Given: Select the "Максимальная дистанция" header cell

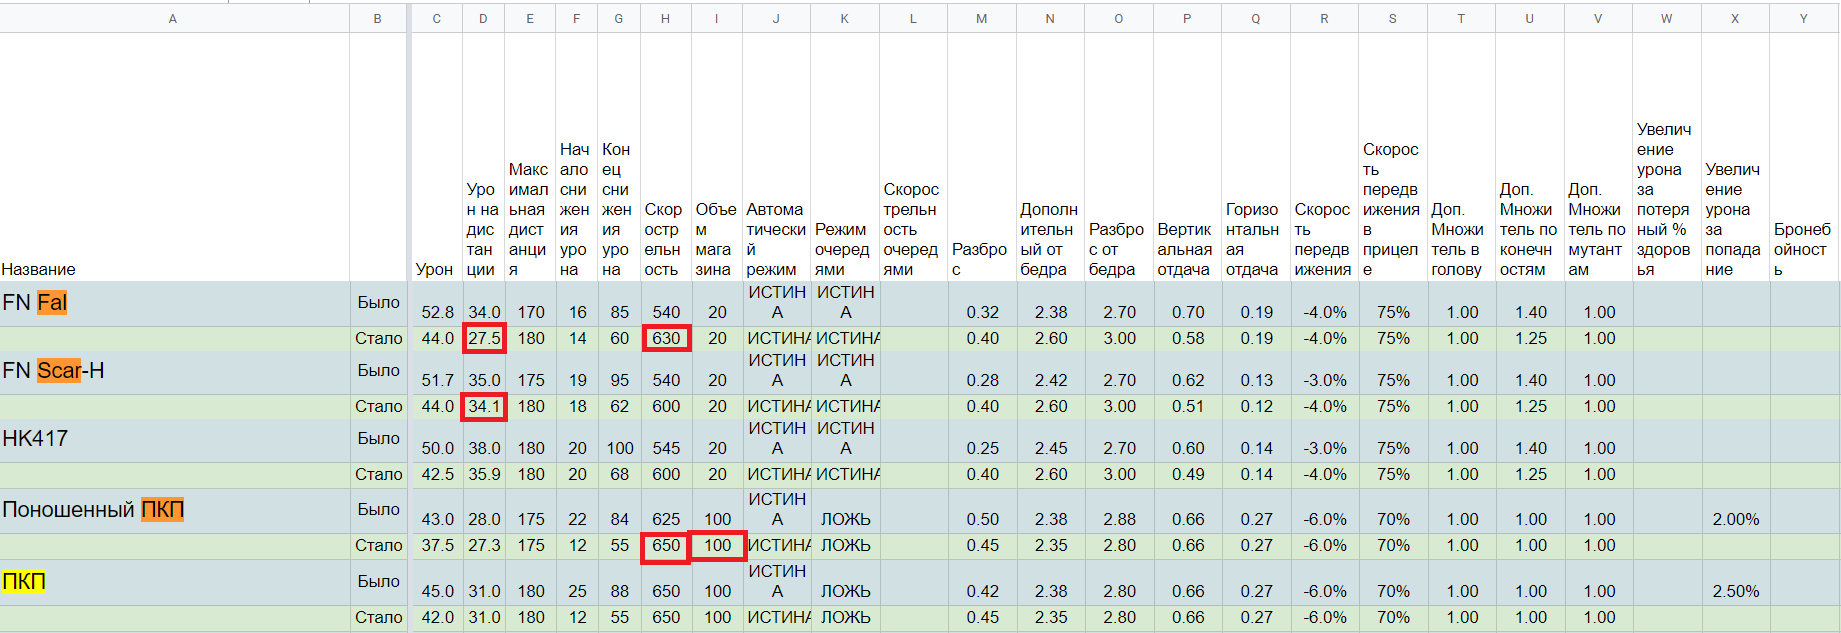Looking at the screenshot, I should [x=530, y=157].
